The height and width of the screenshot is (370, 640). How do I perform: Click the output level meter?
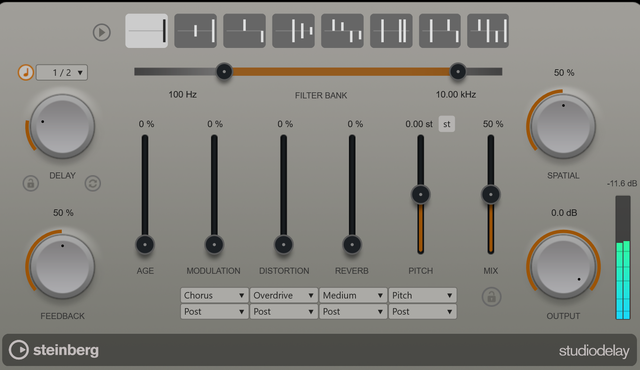[623, 257]
